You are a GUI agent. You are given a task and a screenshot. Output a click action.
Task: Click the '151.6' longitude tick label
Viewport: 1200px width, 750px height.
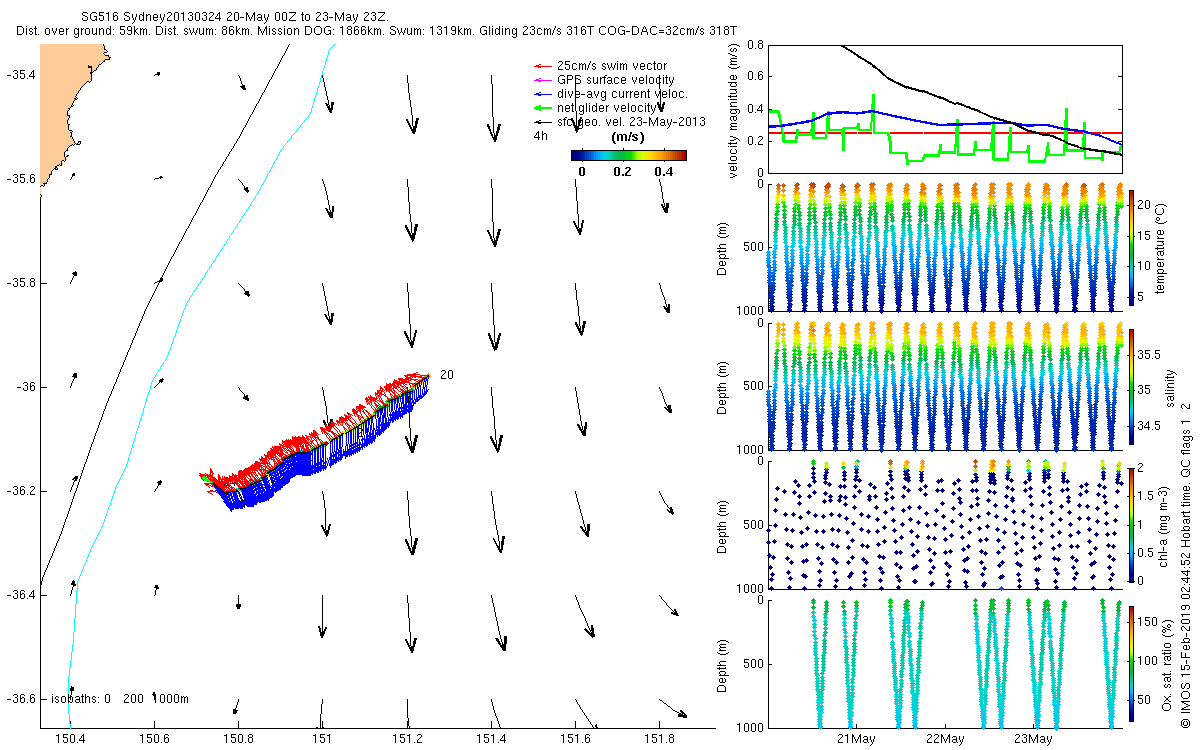[575, 738]
